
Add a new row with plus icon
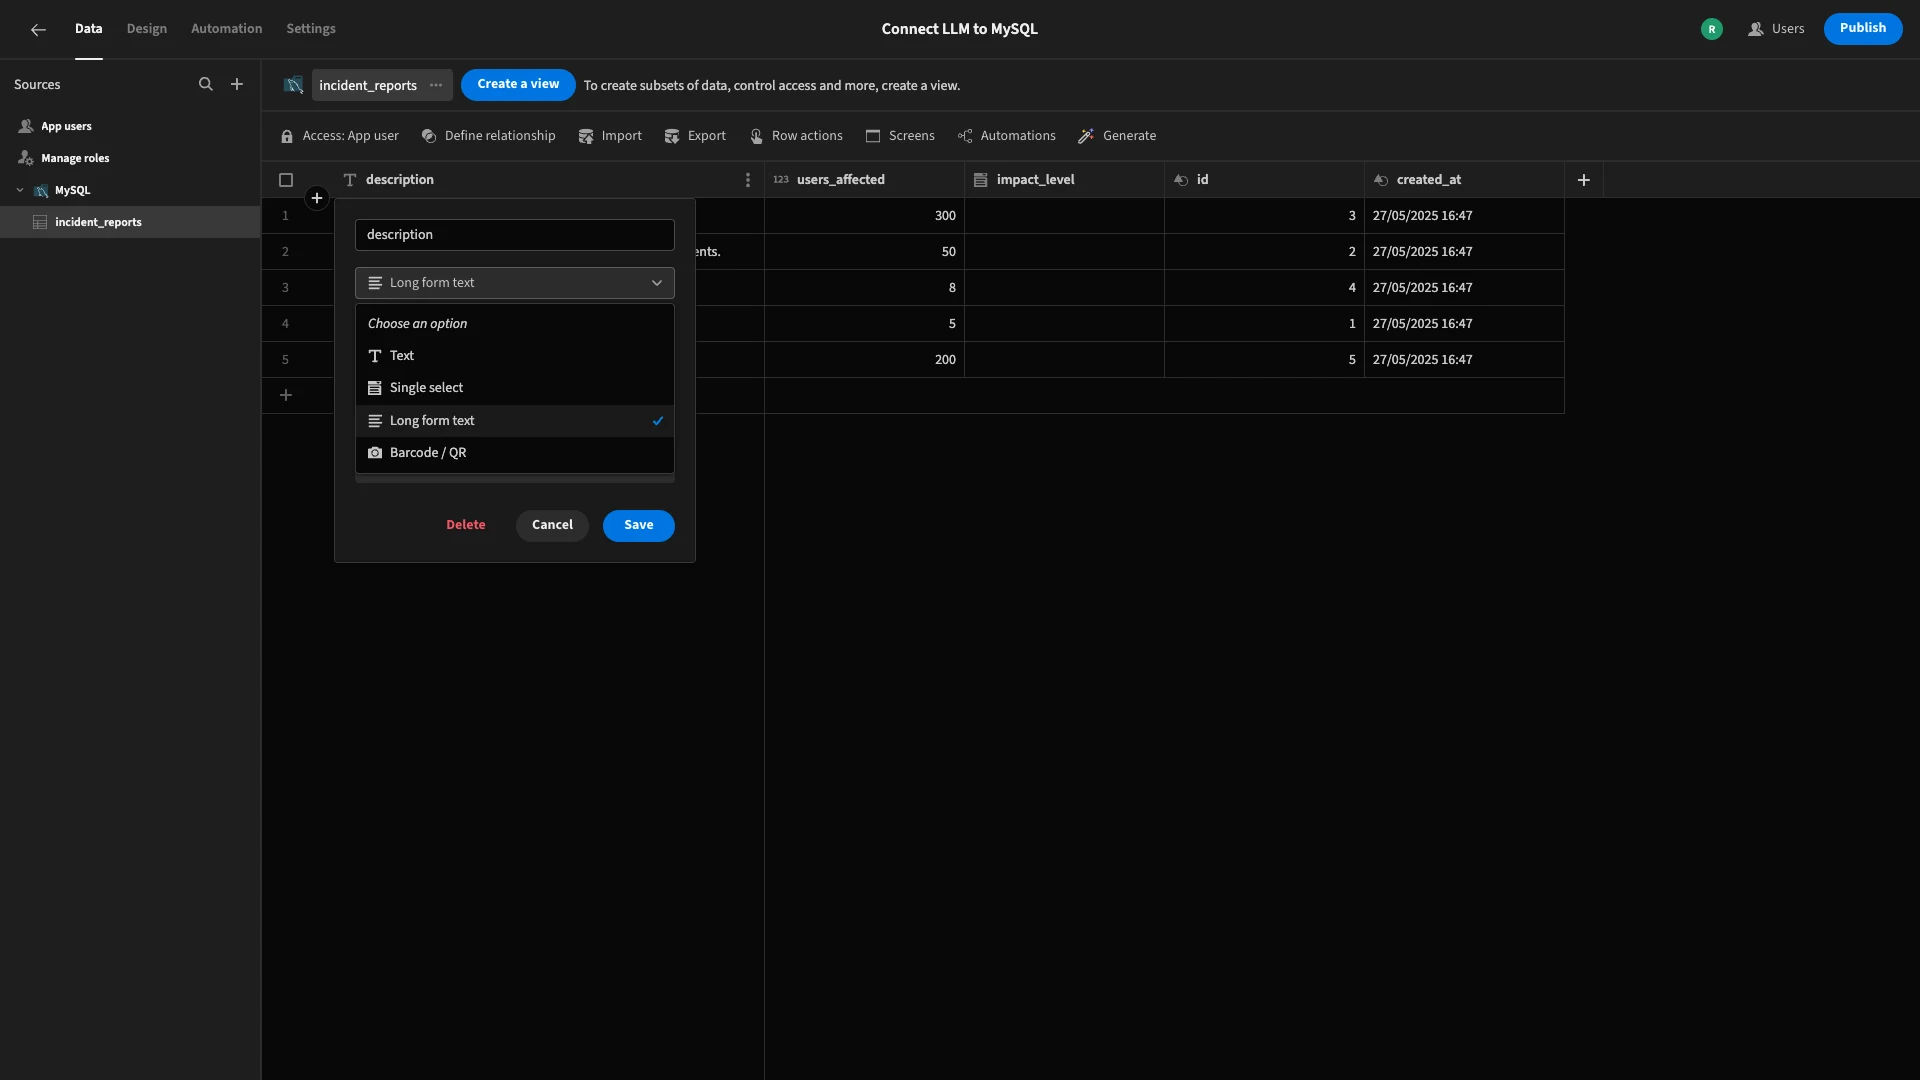286,395
